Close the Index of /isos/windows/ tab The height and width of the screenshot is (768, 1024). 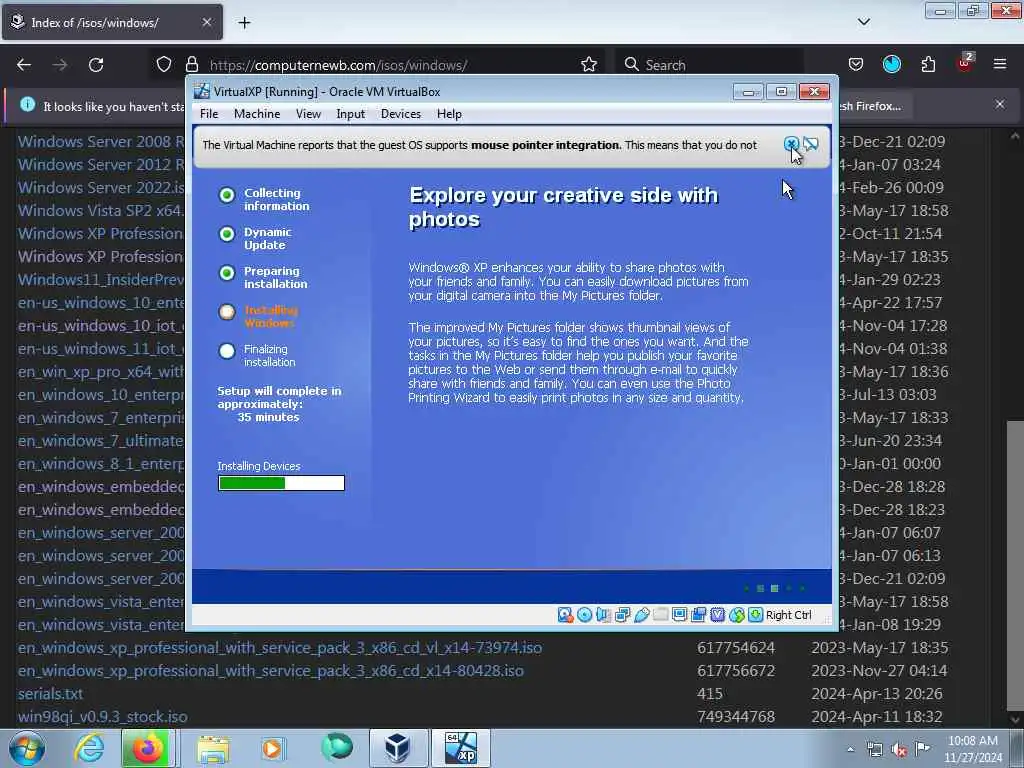(206, 22)
